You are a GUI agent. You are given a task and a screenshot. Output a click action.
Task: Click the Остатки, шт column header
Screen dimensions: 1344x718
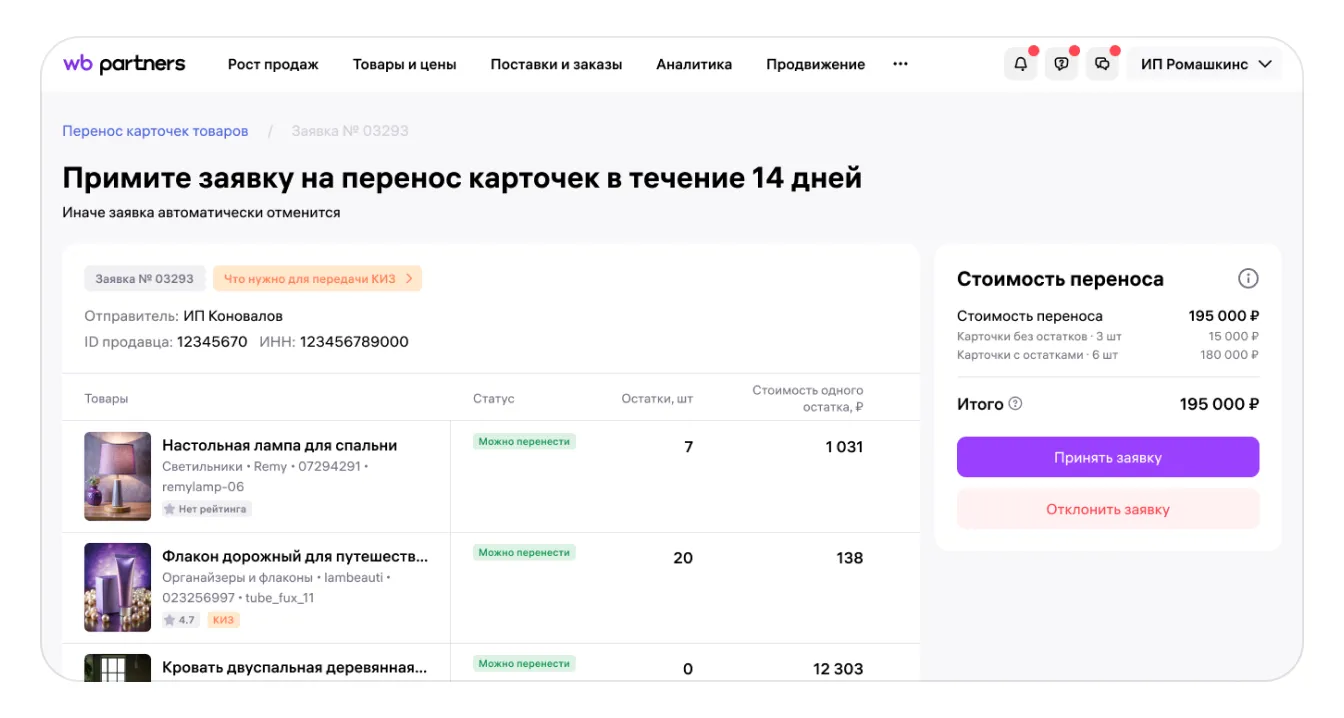pyautogui.click(x=657, y=398)
